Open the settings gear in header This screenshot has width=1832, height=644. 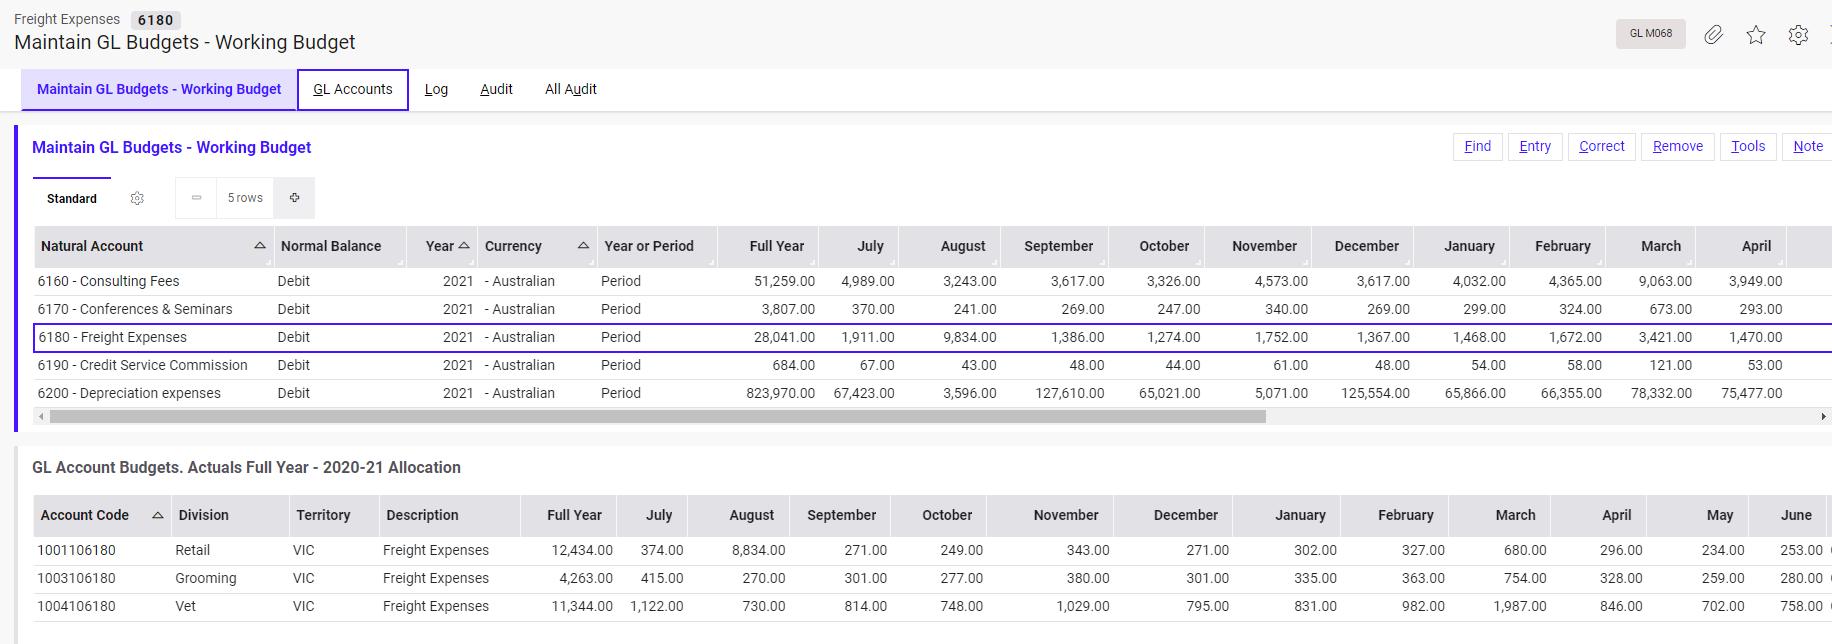(x=1798, y=35)
